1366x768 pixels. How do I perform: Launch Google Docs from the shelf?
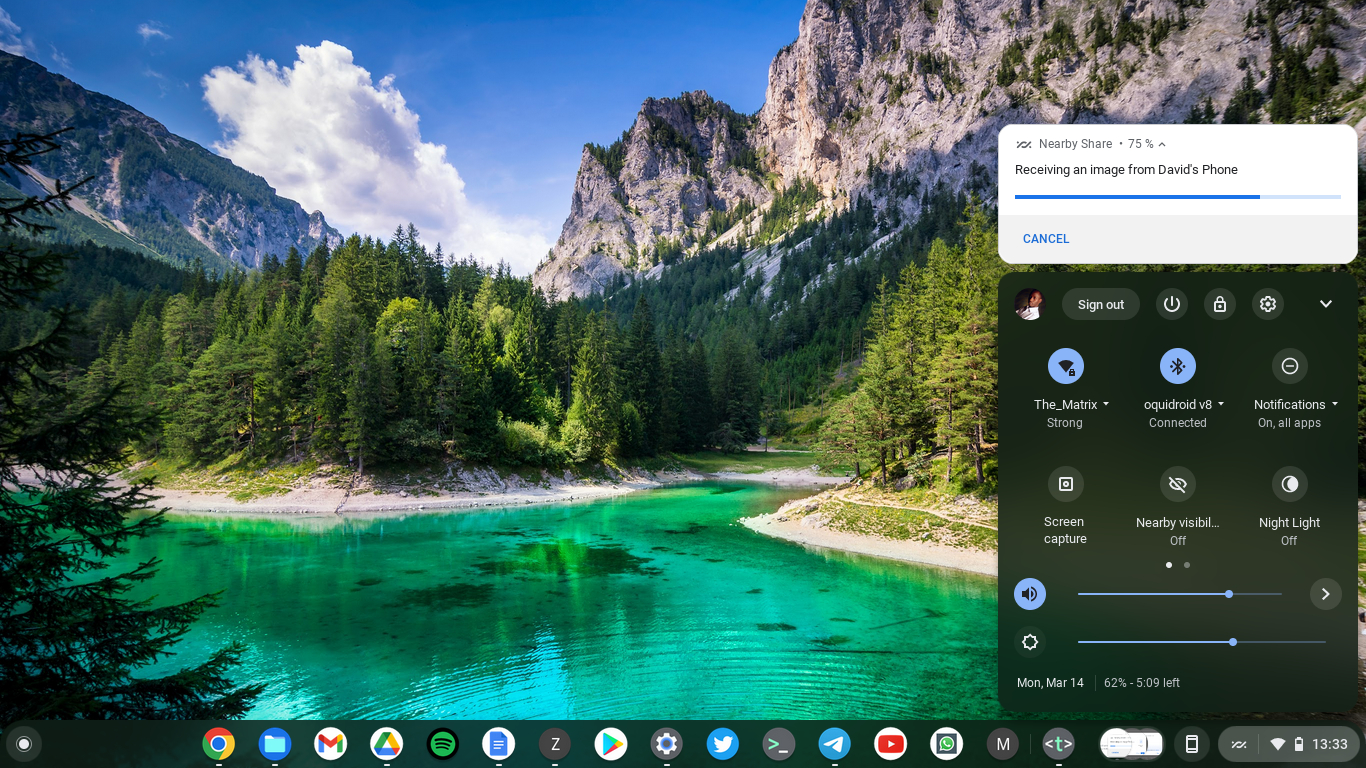pos(499,744)
